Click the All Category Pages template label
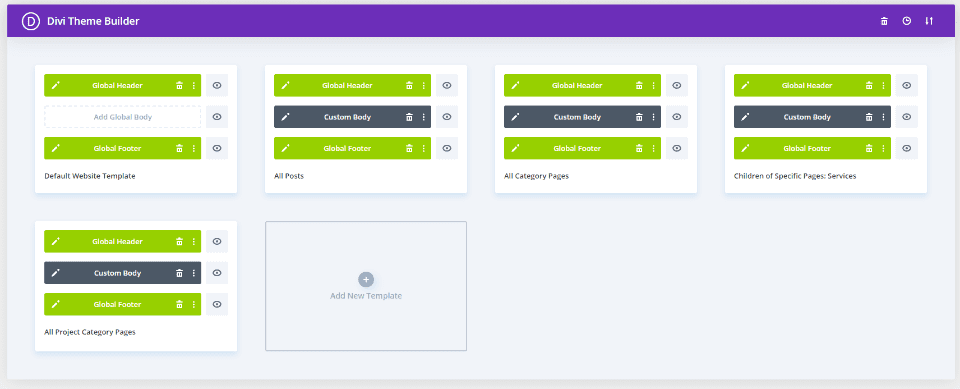This screenshot has height=389, width=960. pyautogui.click(x=536, y=176)
